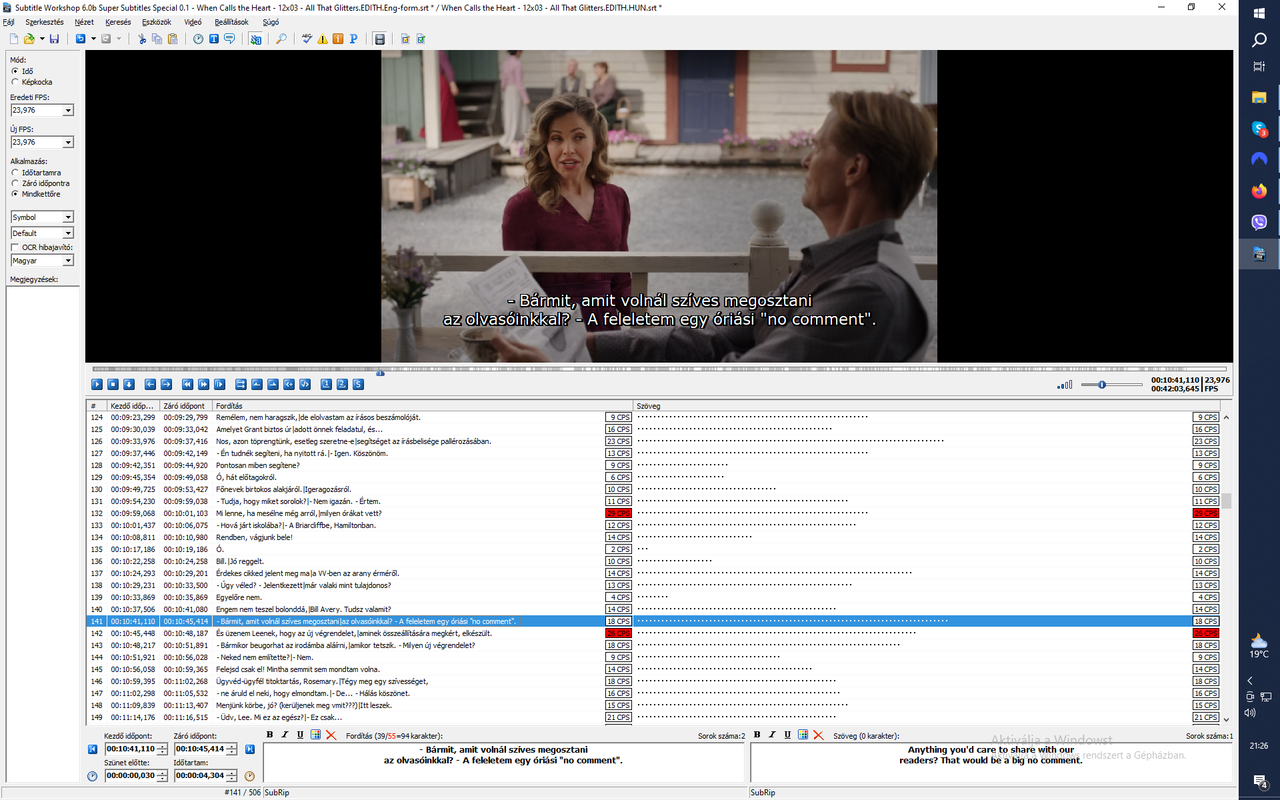Viewport: 1280px width, 800px height.
Task: Toggle the video preview film icon
Action: (379, 39)
